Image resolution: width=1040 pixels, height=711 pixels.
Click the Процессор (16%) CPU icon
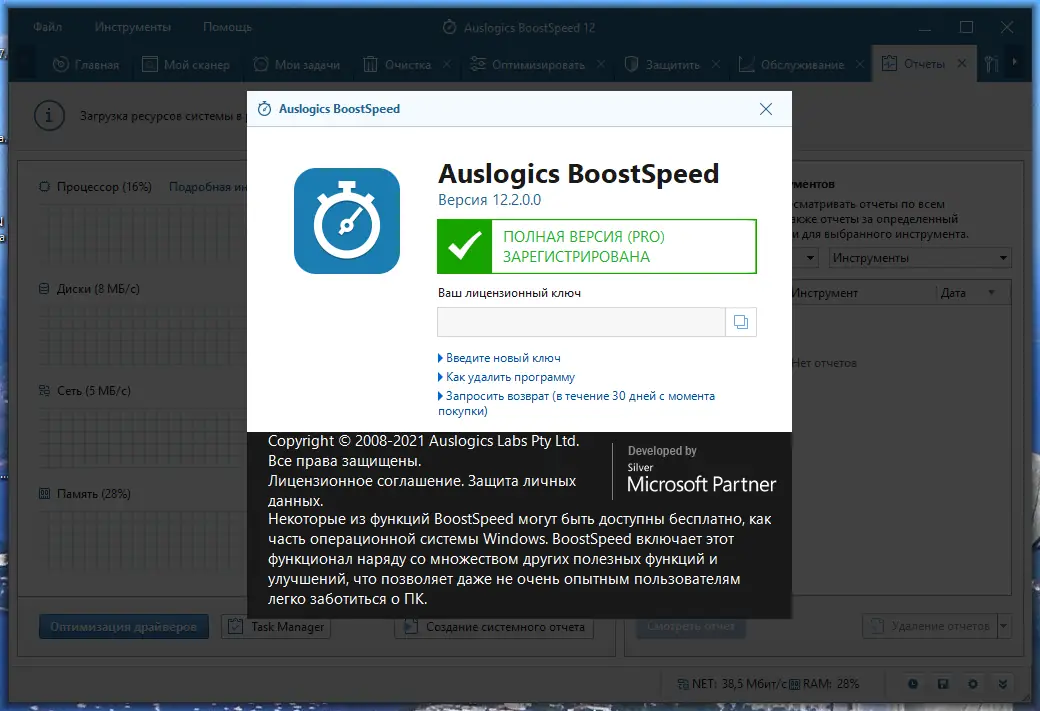(44, 186)
